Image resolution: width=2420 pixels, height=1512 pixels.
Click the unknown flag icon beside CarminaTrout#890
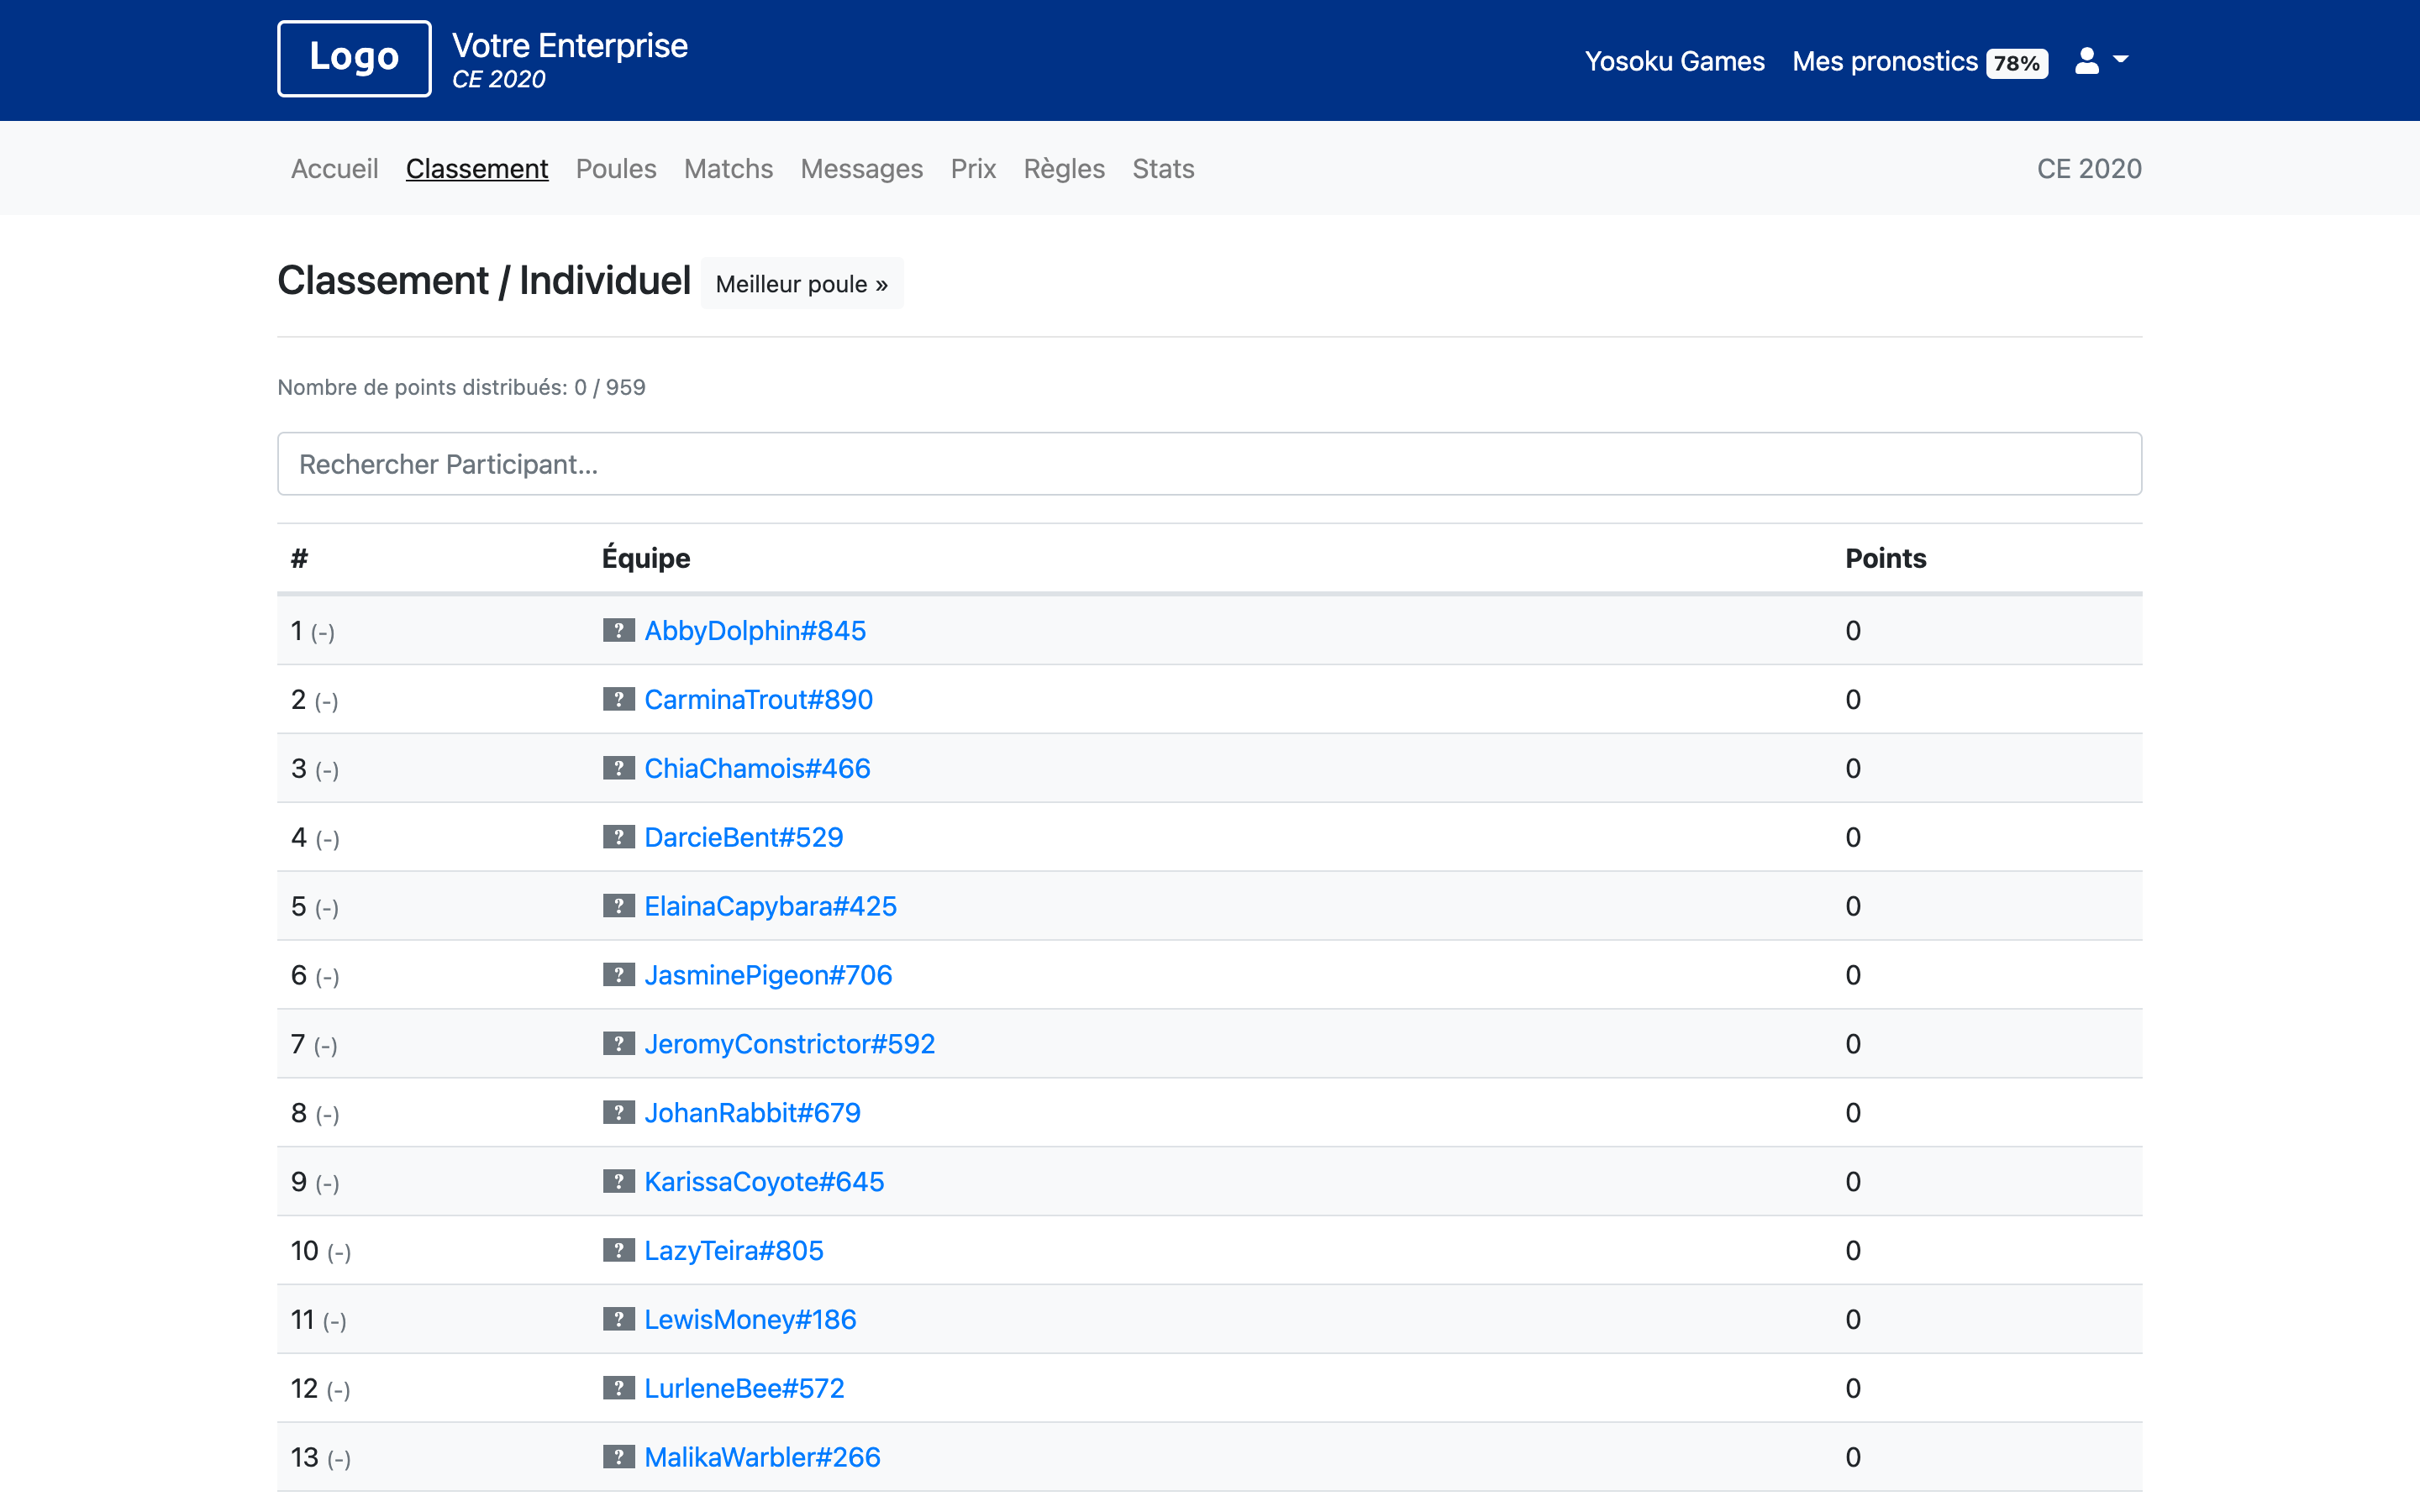pyautogui.click(x=618, y=699)
